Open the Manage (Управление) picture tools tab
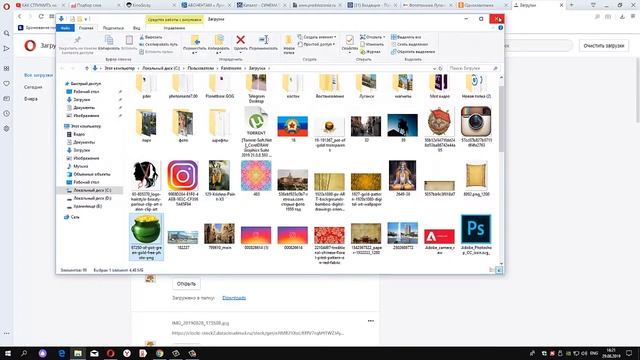This screenshot has width=640, height=360. coord(174,28)
